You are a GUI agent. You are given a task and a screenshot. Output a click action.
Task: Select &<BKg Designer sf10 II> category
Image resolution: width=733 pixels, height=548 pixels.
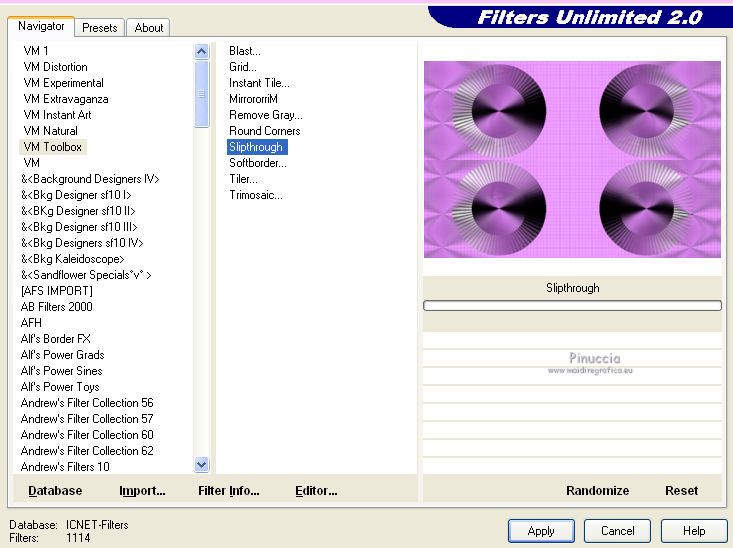pyautogui.click(x=78, y=211)
